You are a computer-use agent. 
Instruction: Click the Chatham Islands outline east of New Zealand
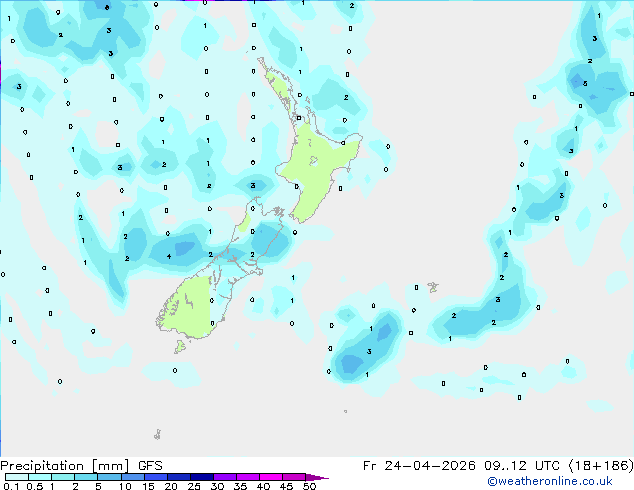[x=433, y=287]
